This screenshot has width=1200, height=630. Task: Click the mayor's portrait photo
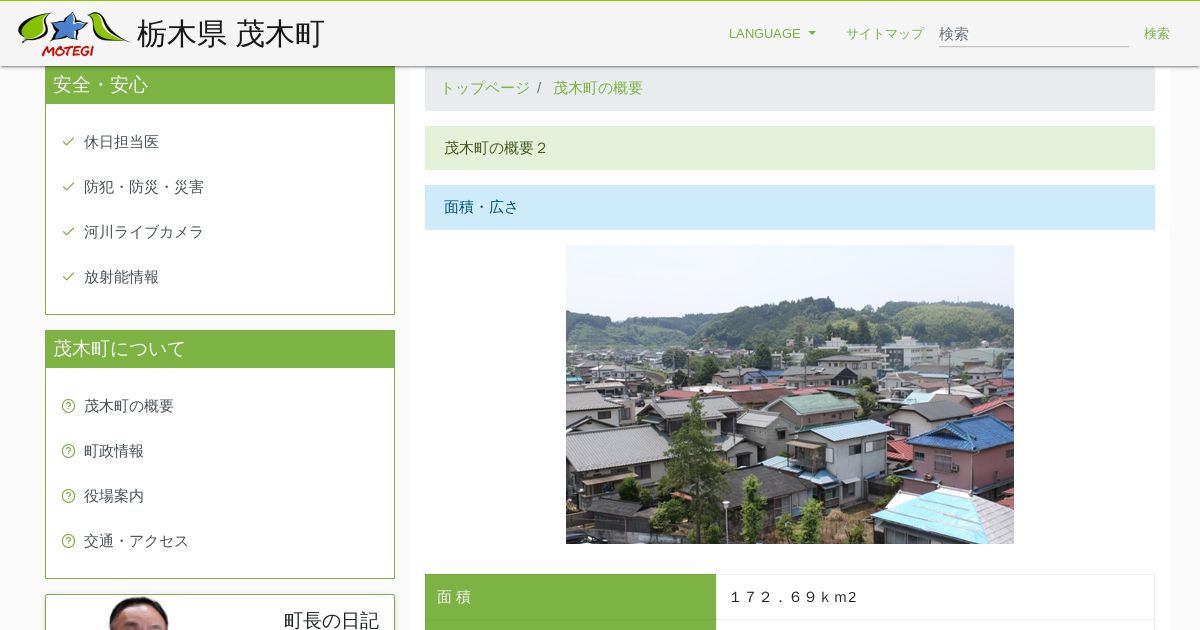138,614
